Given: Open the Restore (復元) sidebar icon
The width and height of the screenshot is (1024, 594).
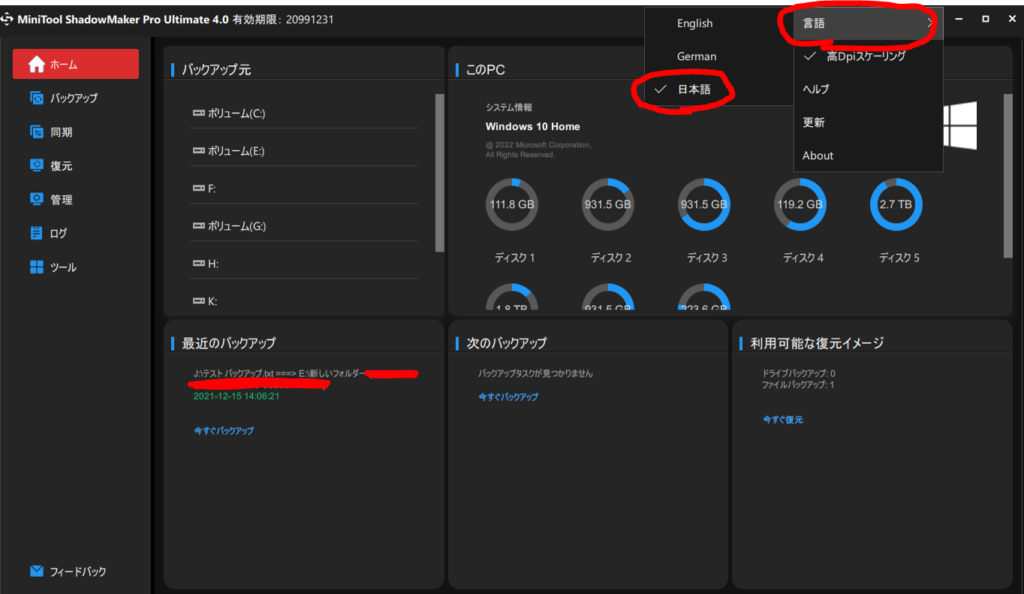Looking at the screenshot, I should (x=37, y=166).
